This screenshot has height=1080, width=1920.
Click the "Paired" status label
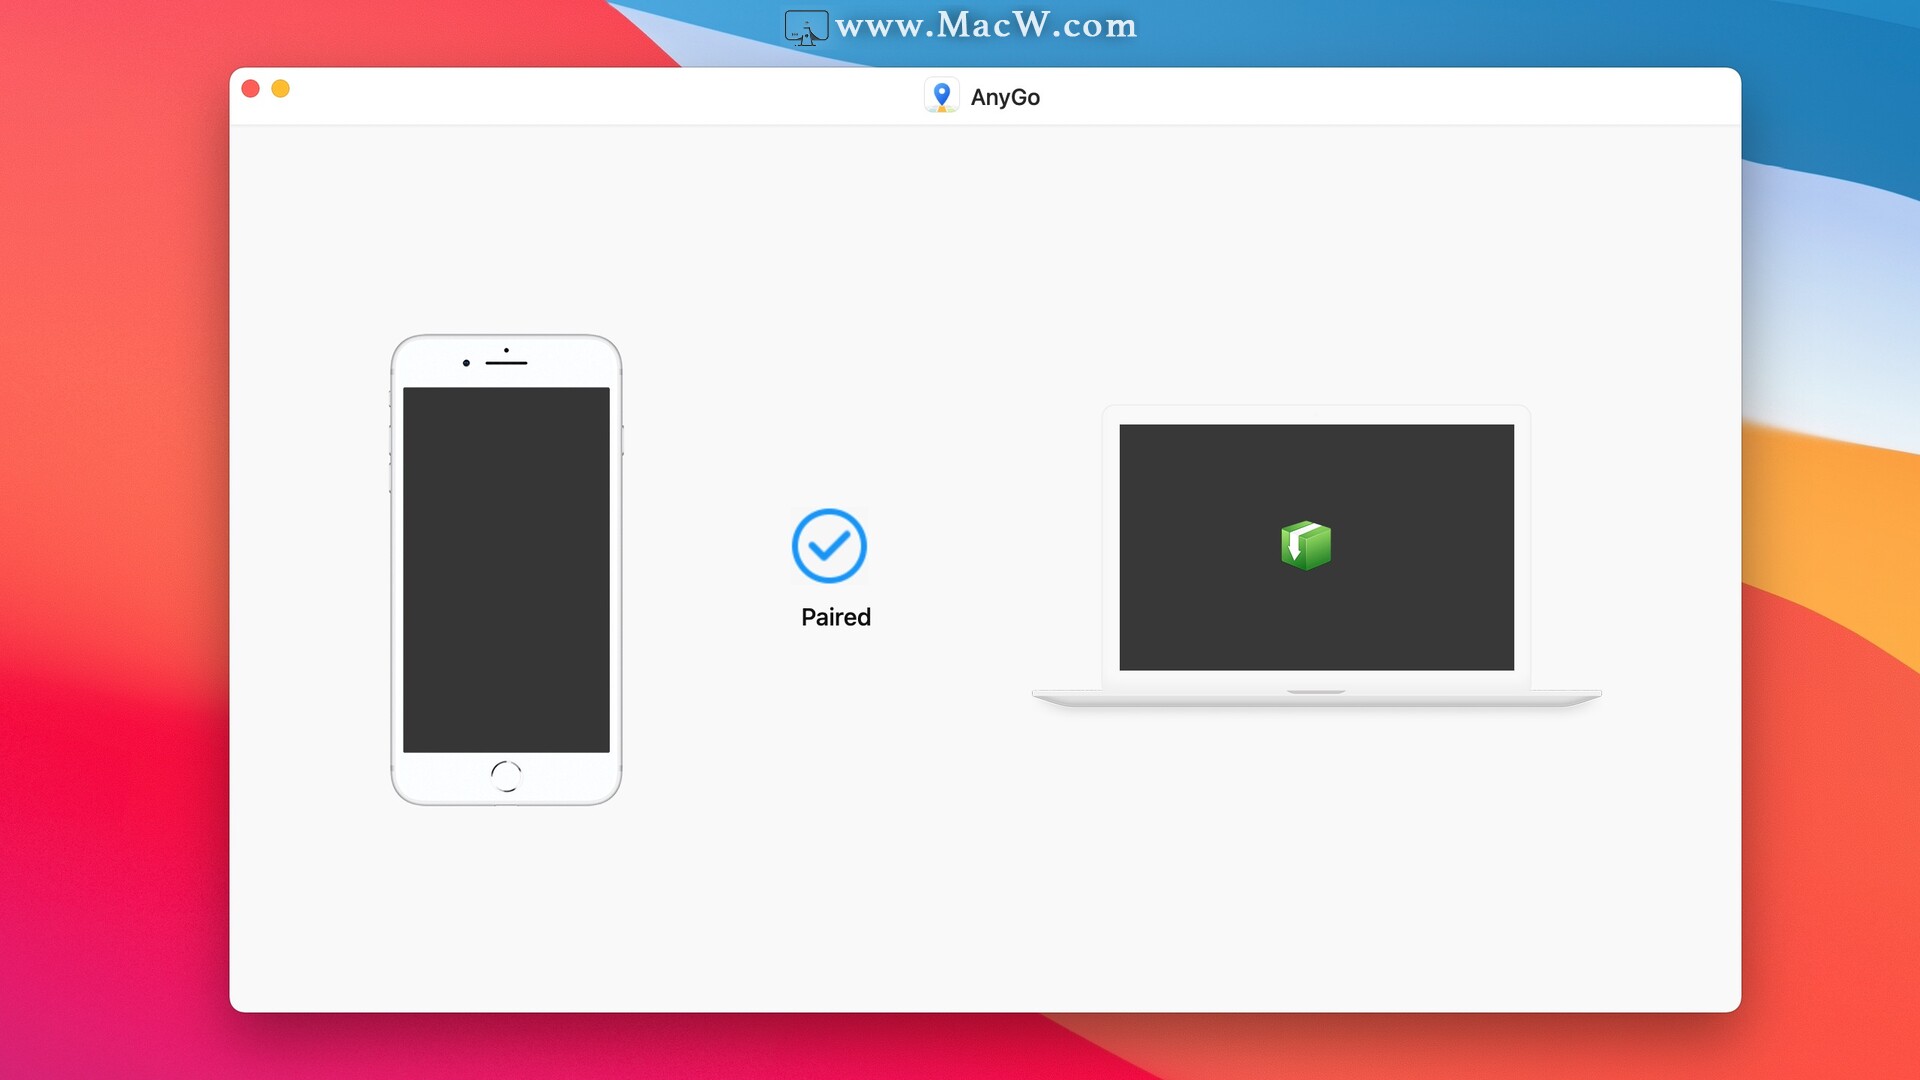836,617
